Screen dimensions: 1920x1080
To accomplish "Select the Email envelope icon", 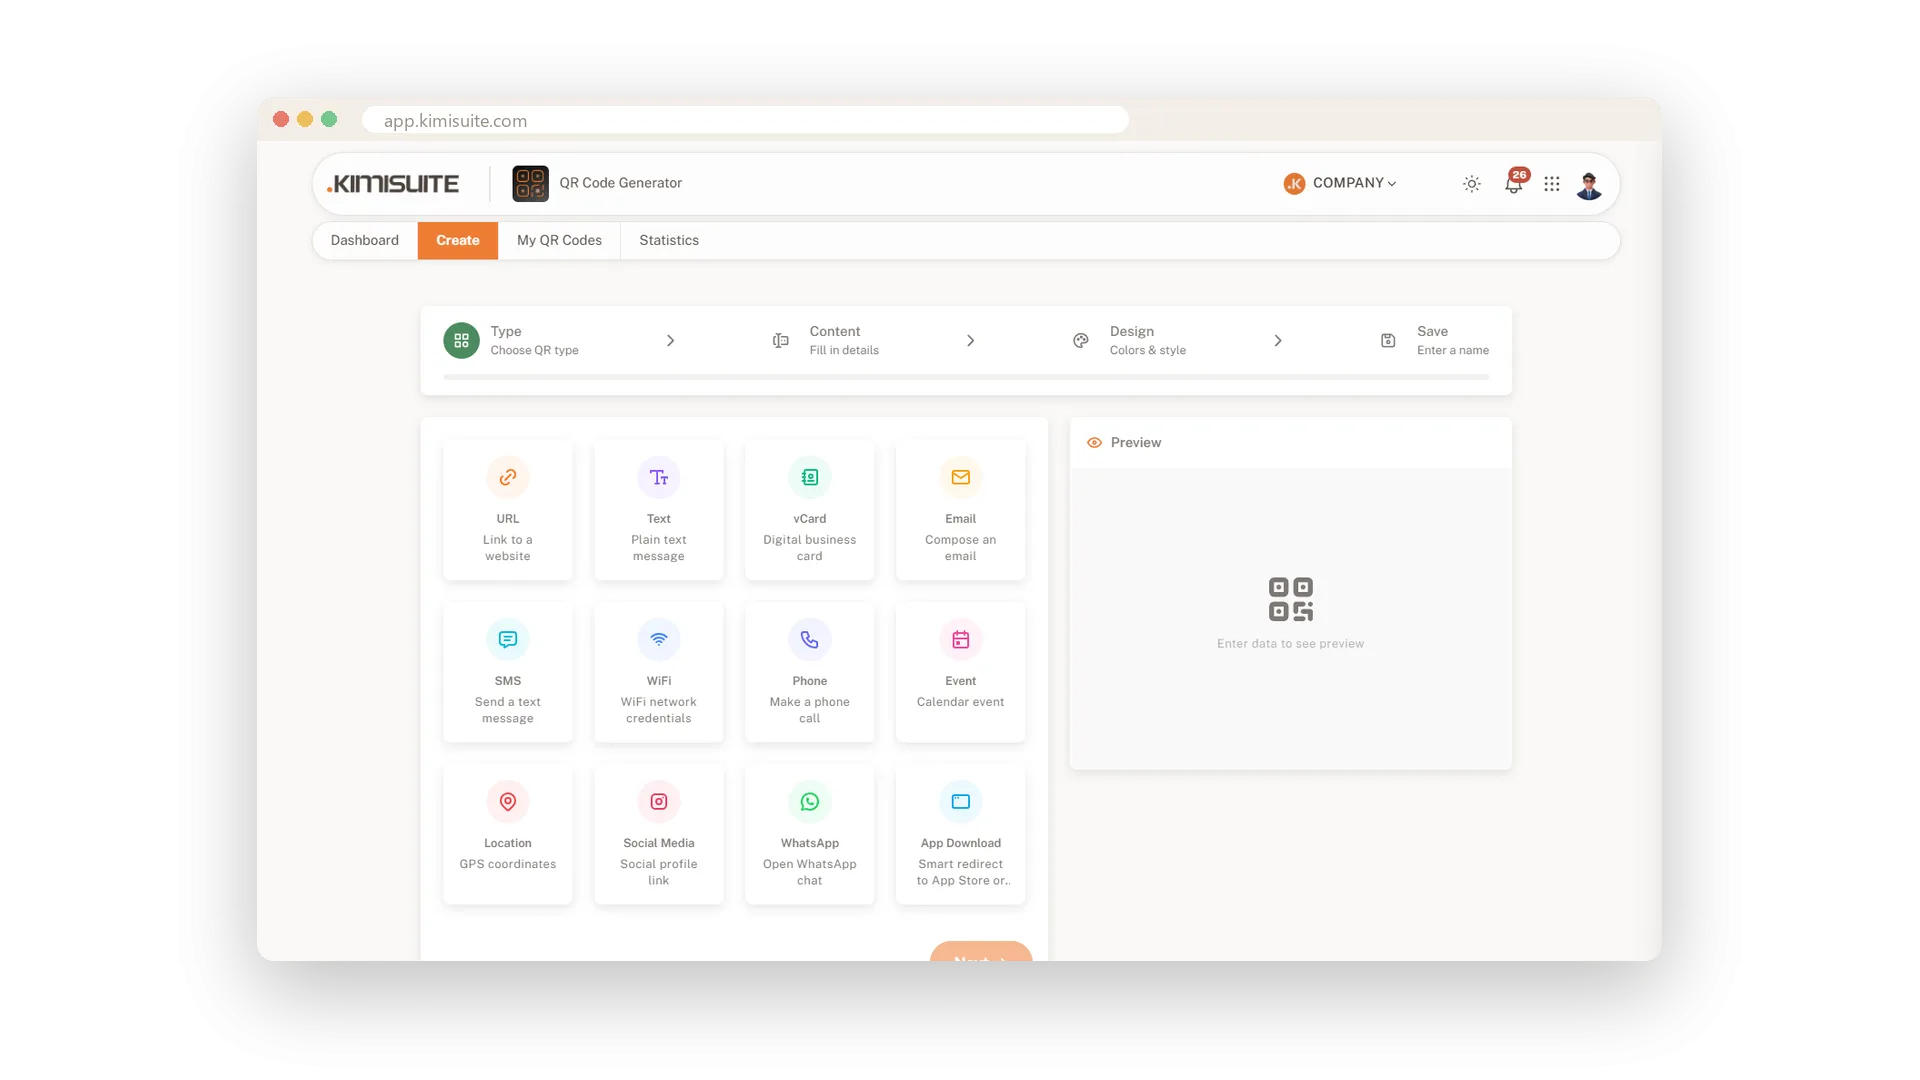I will (x=961, y=477).
